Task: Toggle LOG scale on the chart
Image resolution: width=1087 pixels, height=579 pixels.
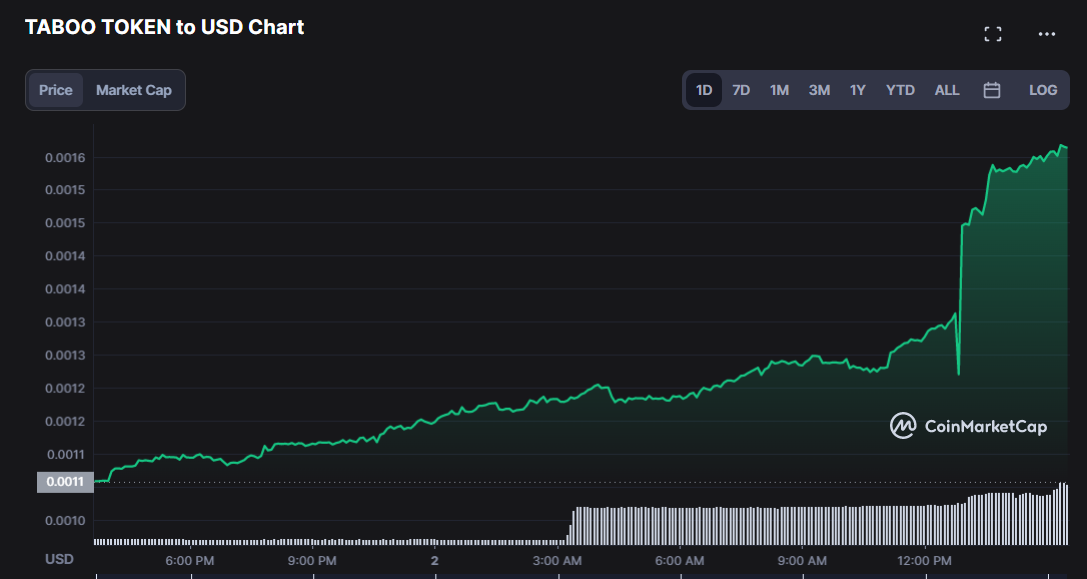Action: [1043, 90]
